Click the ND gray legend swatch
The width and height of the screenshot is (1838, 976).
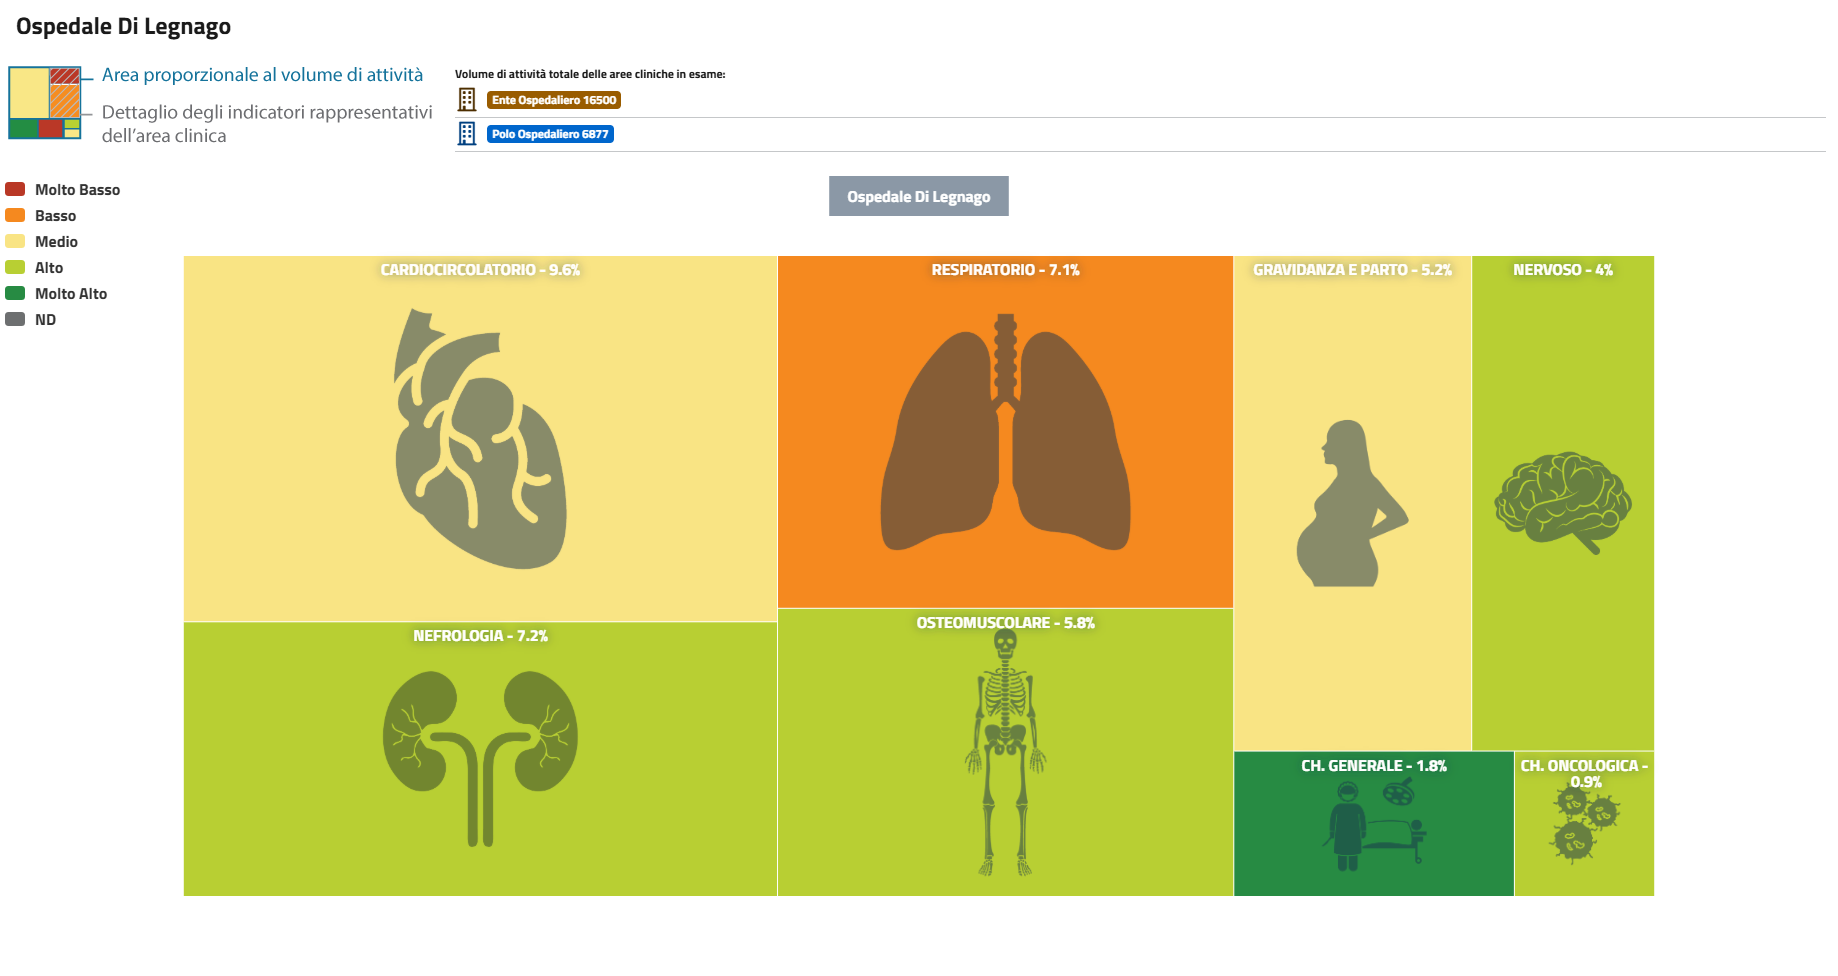(15, 320)
